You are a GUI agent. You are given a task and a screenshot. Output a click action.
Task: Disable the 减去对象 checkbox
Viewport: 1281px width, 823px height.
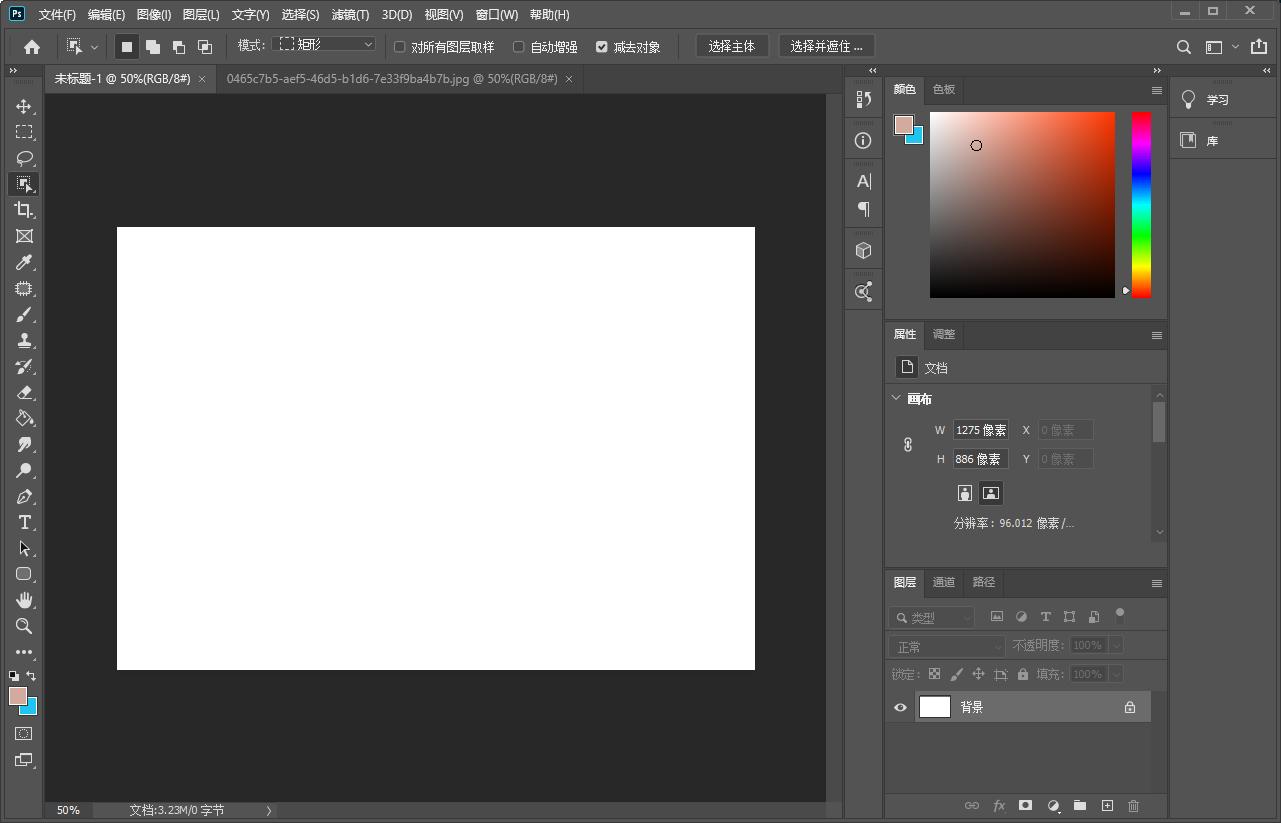[x=601, y=46]
